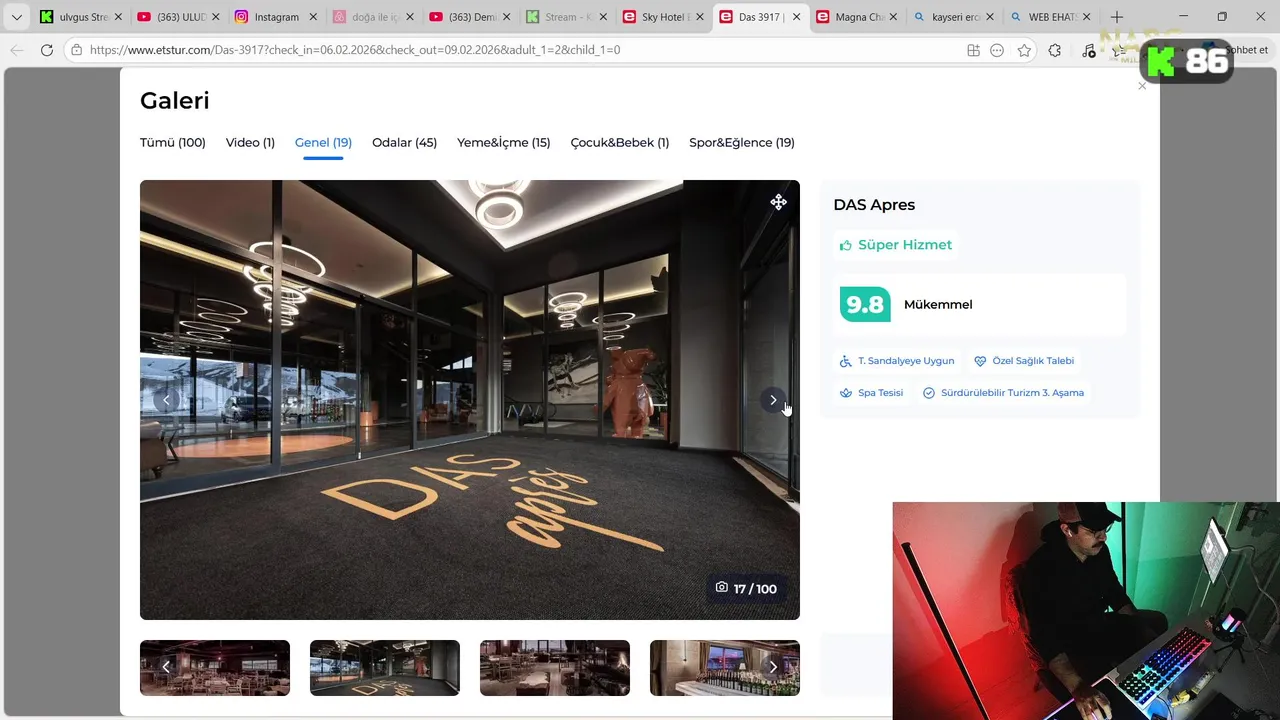The width and height of the screenshot is (1280, 720).
Task: Switch to the kayseri erc search tab
Action: 955,17
